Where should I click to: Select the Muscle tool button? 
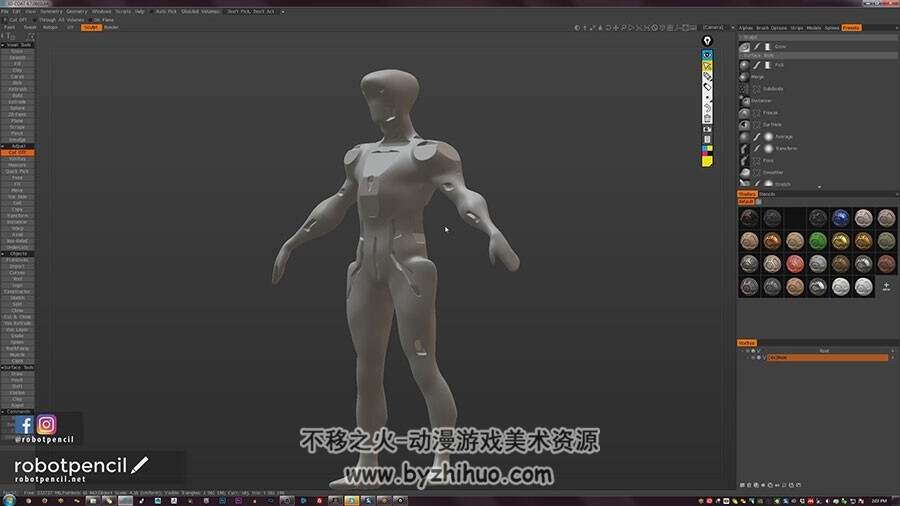pos(17,355)
